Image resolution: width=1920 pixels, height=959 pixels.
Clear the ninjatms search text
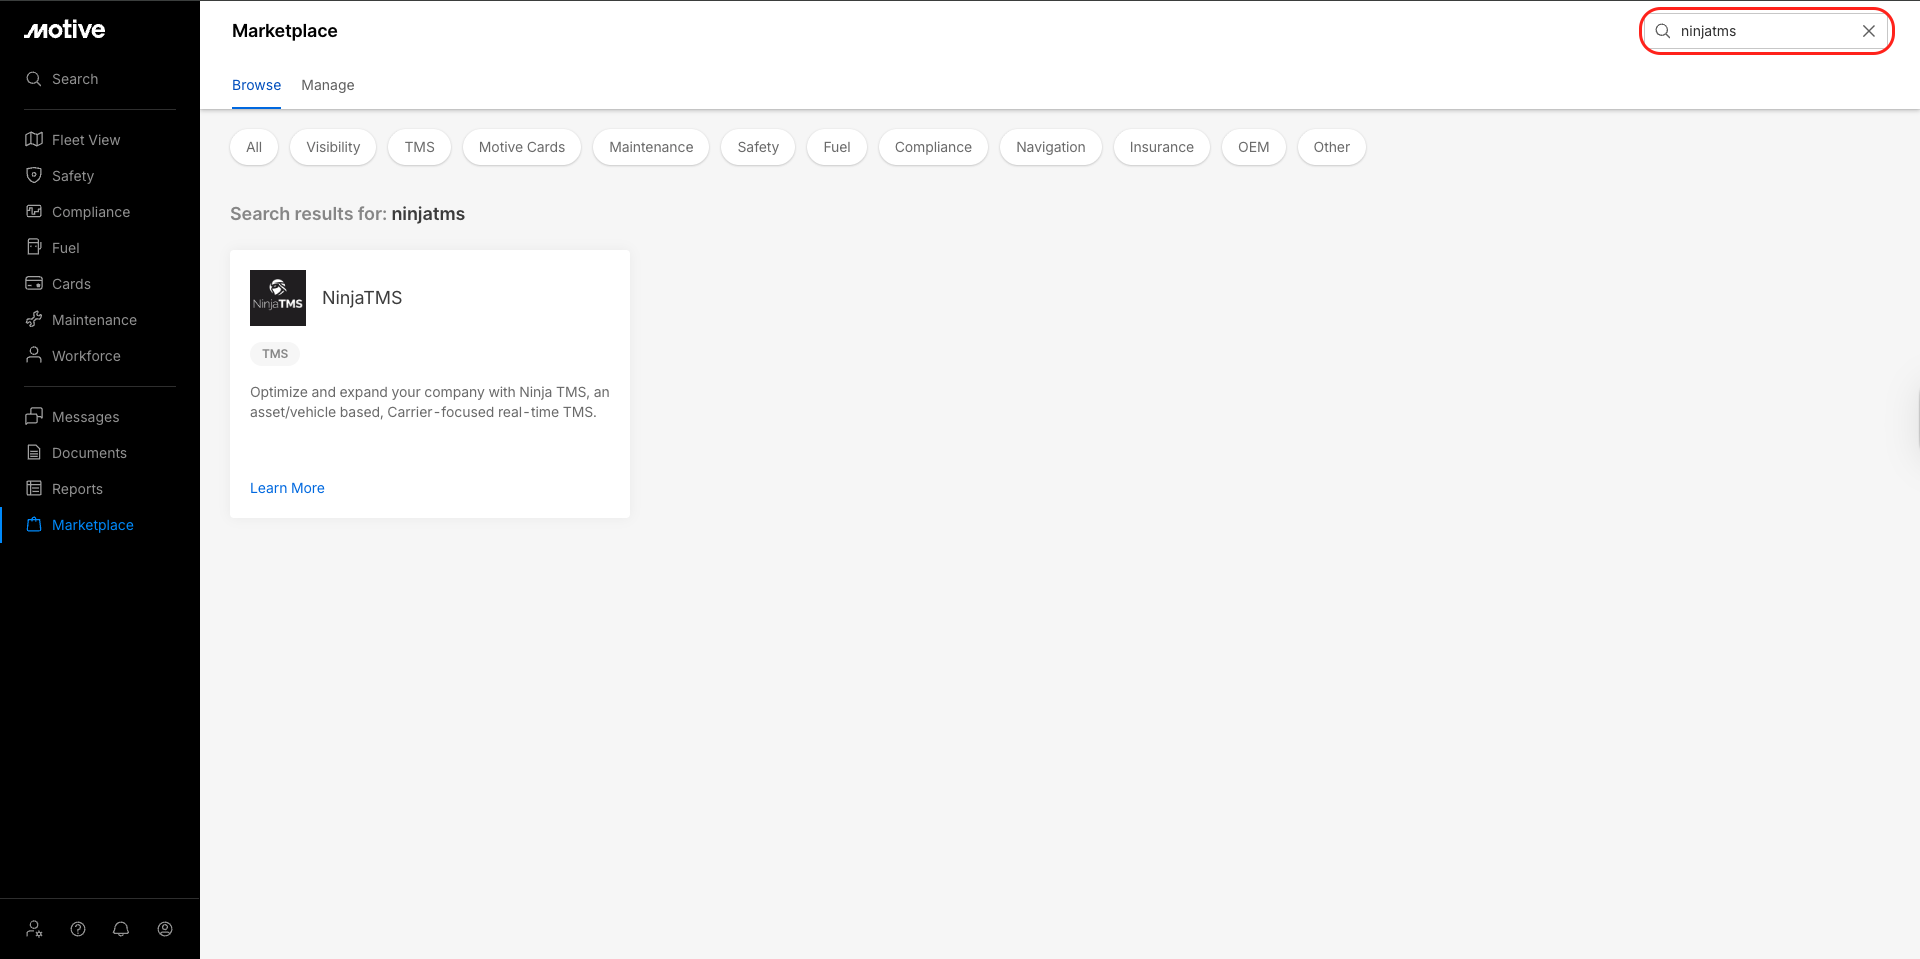1869,31
